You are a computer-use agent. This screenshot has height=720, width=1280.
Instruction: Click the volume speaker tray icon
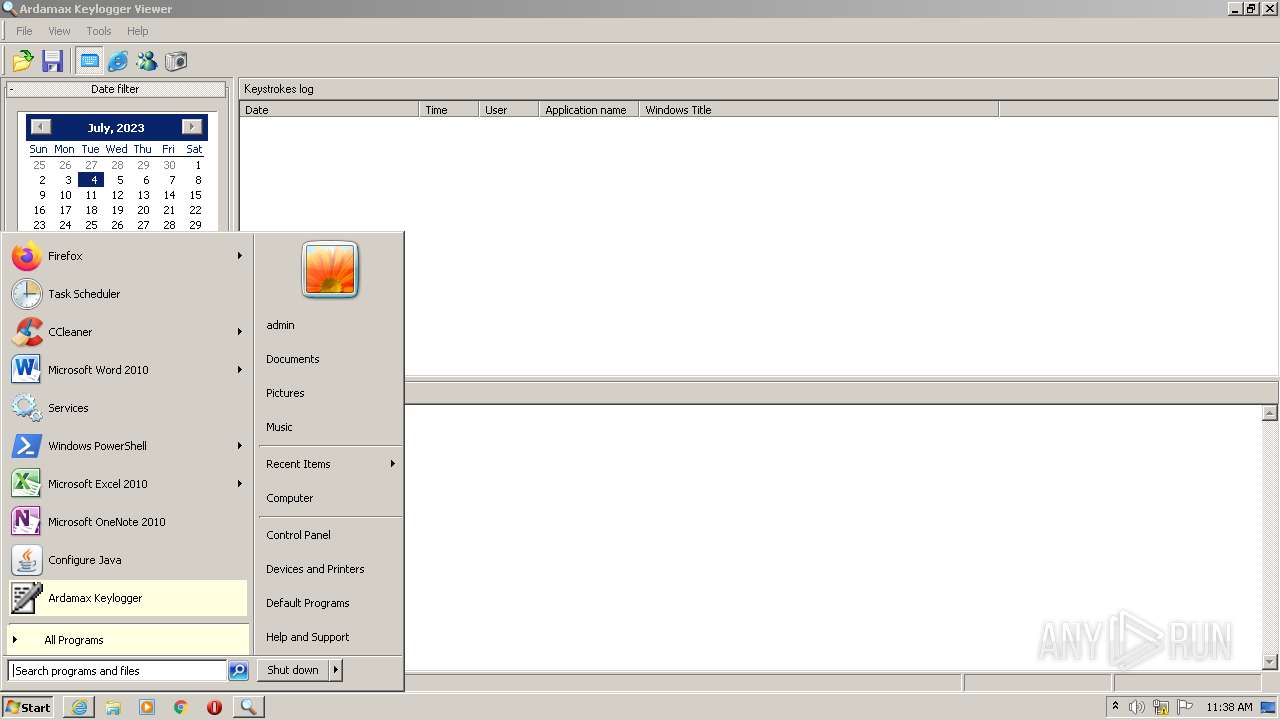[1137, 707]
